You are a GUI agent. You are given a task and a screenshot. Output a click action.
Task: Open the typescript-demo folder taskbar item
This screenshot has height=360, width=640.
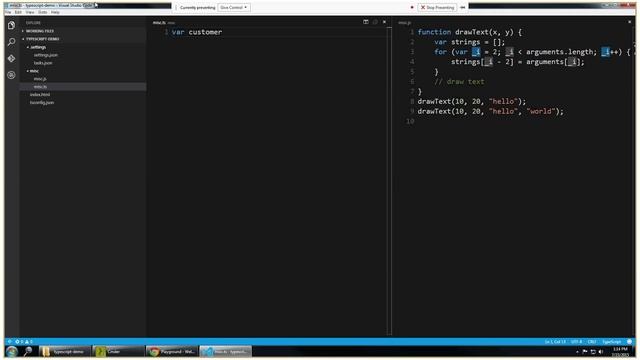click(x=64, y=351)
